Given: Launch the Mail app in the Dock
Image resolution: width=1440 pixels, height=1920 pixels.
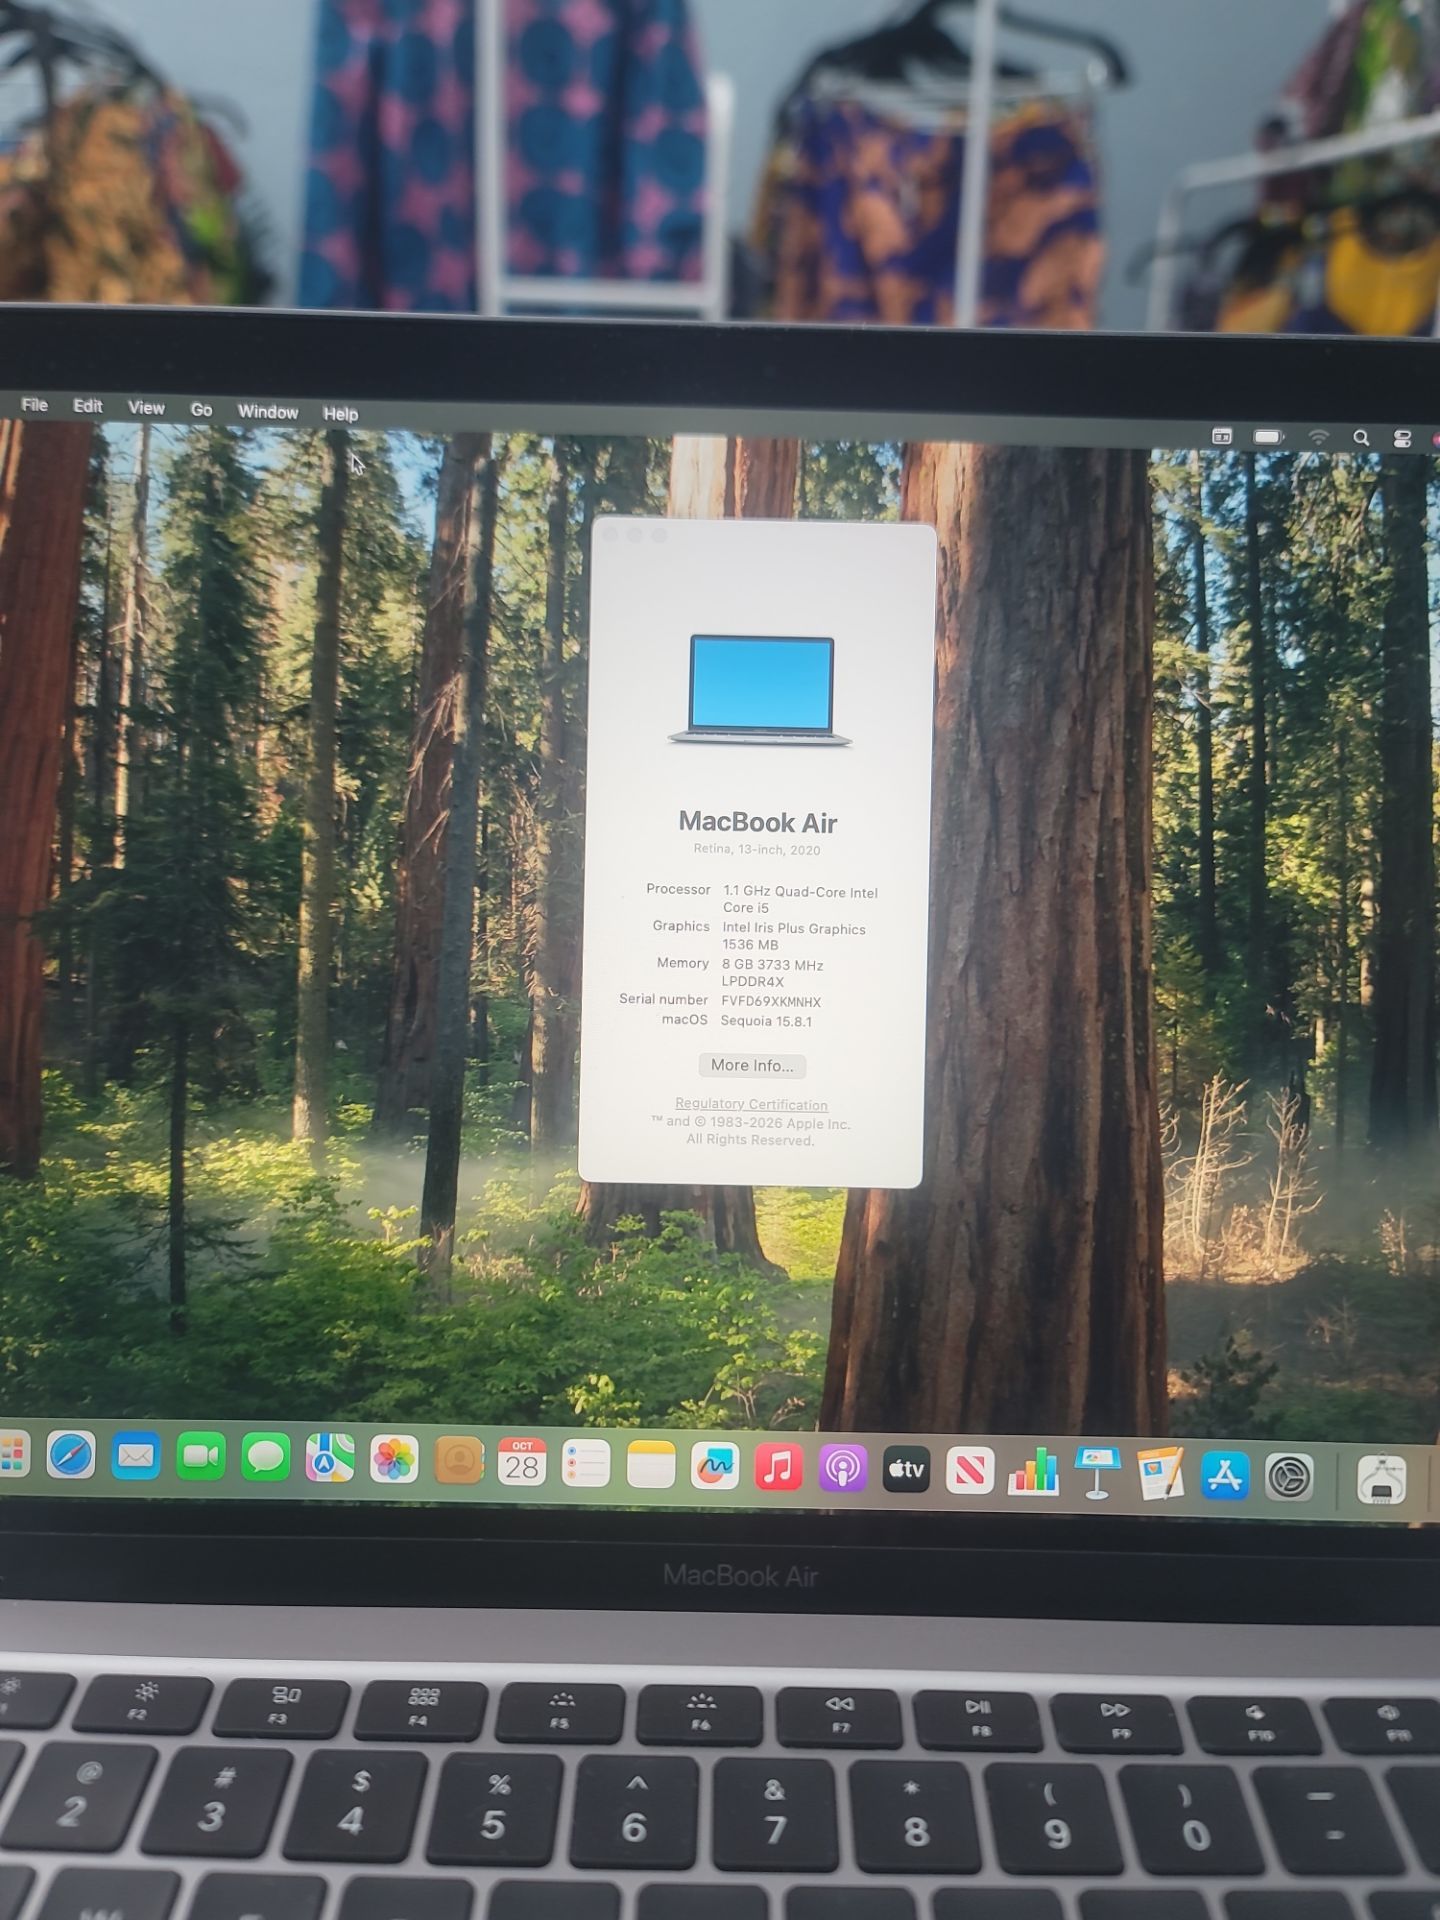Looking at the screenshot, I should [x=136, y=1457].
